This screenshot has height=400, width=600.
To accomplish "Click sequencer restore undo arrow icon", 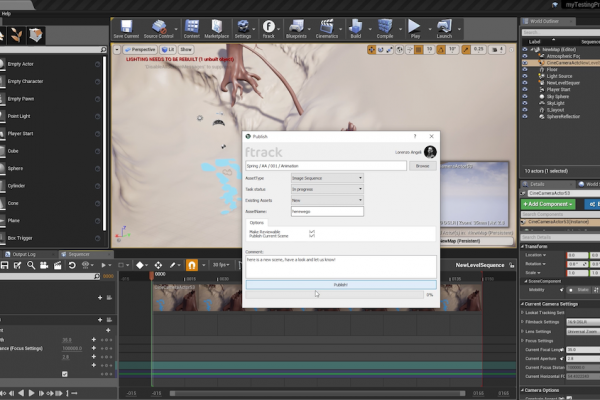I will (x=72, y=265).
